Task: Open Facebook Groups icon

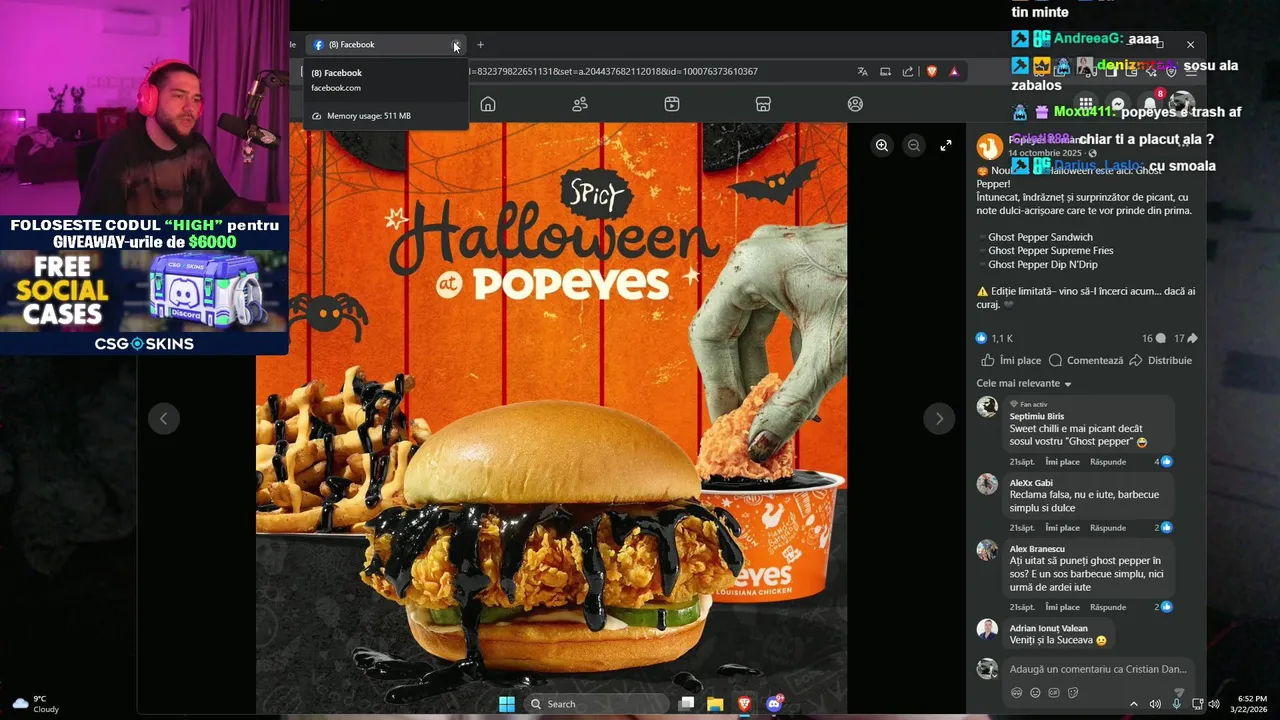Action: [x=855, y=104]
